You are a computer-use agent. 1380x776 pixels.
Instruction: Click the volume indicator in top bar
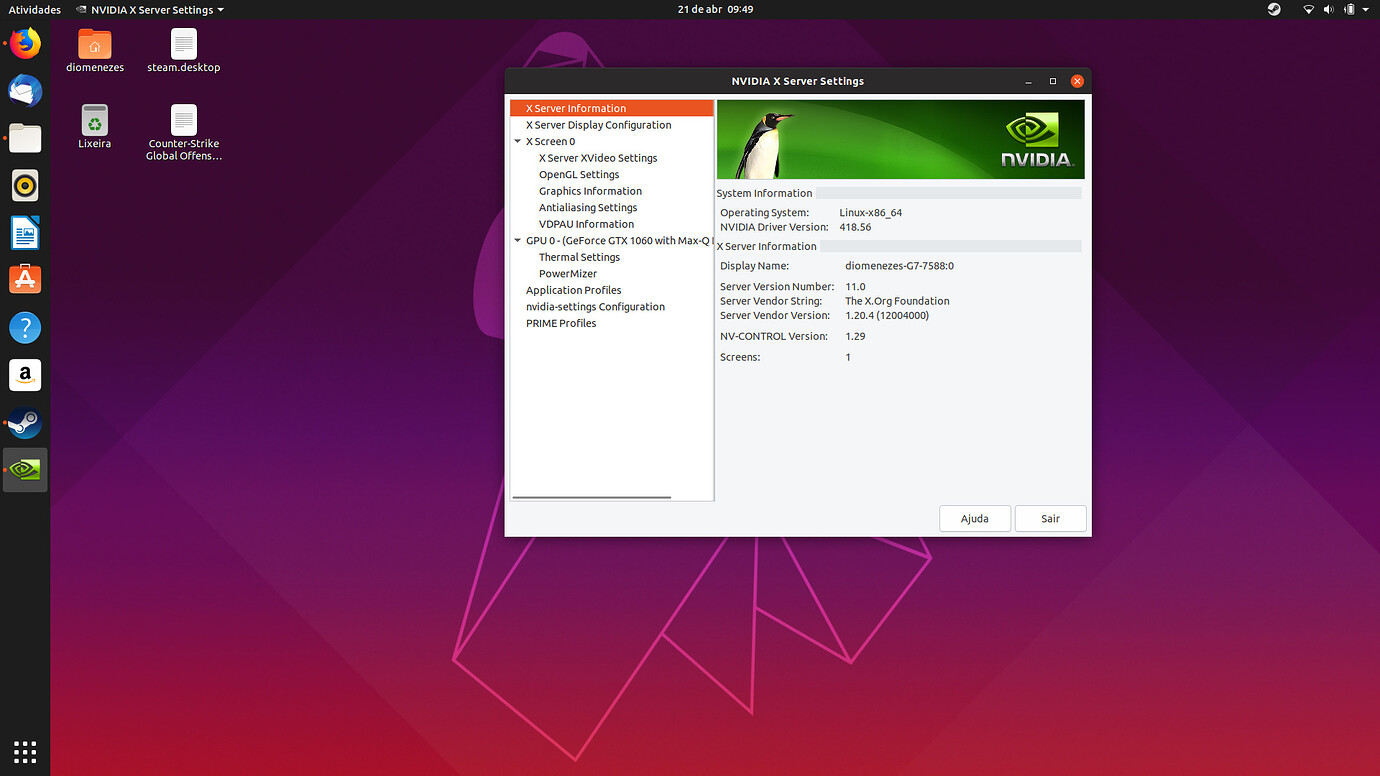tap(1329, 9)
